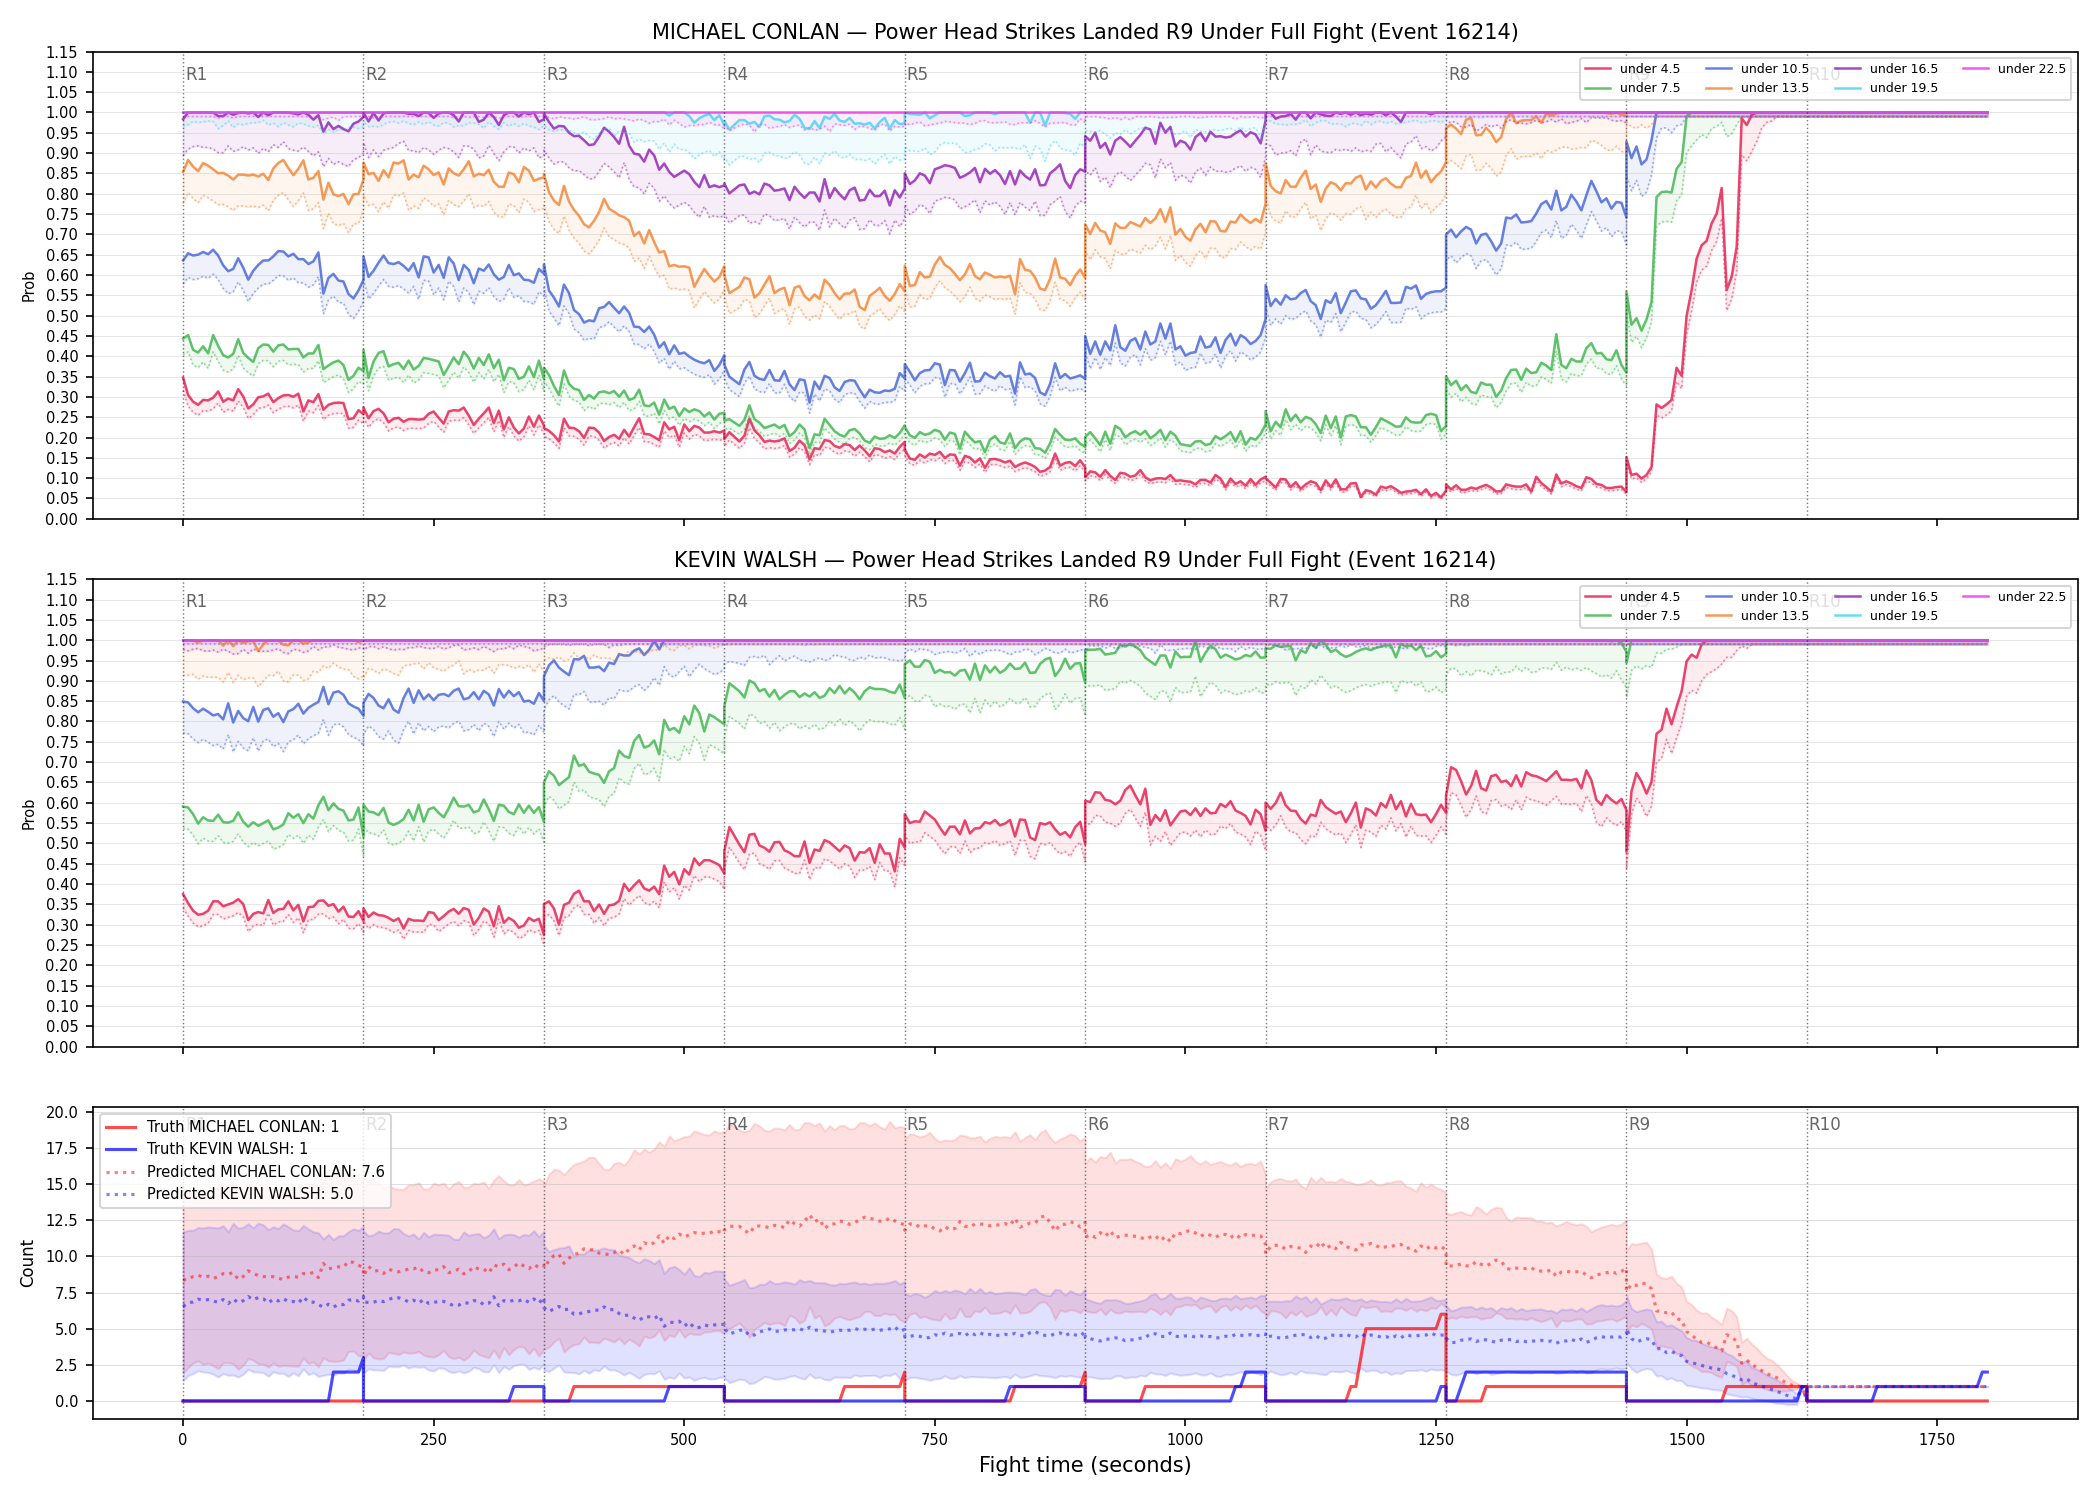The width and height of the screenshot is (2100, 1500).
Task: Click 'Truth MICHAEL CONLAN: 1' legend entry
Action: click(223, 1127)
